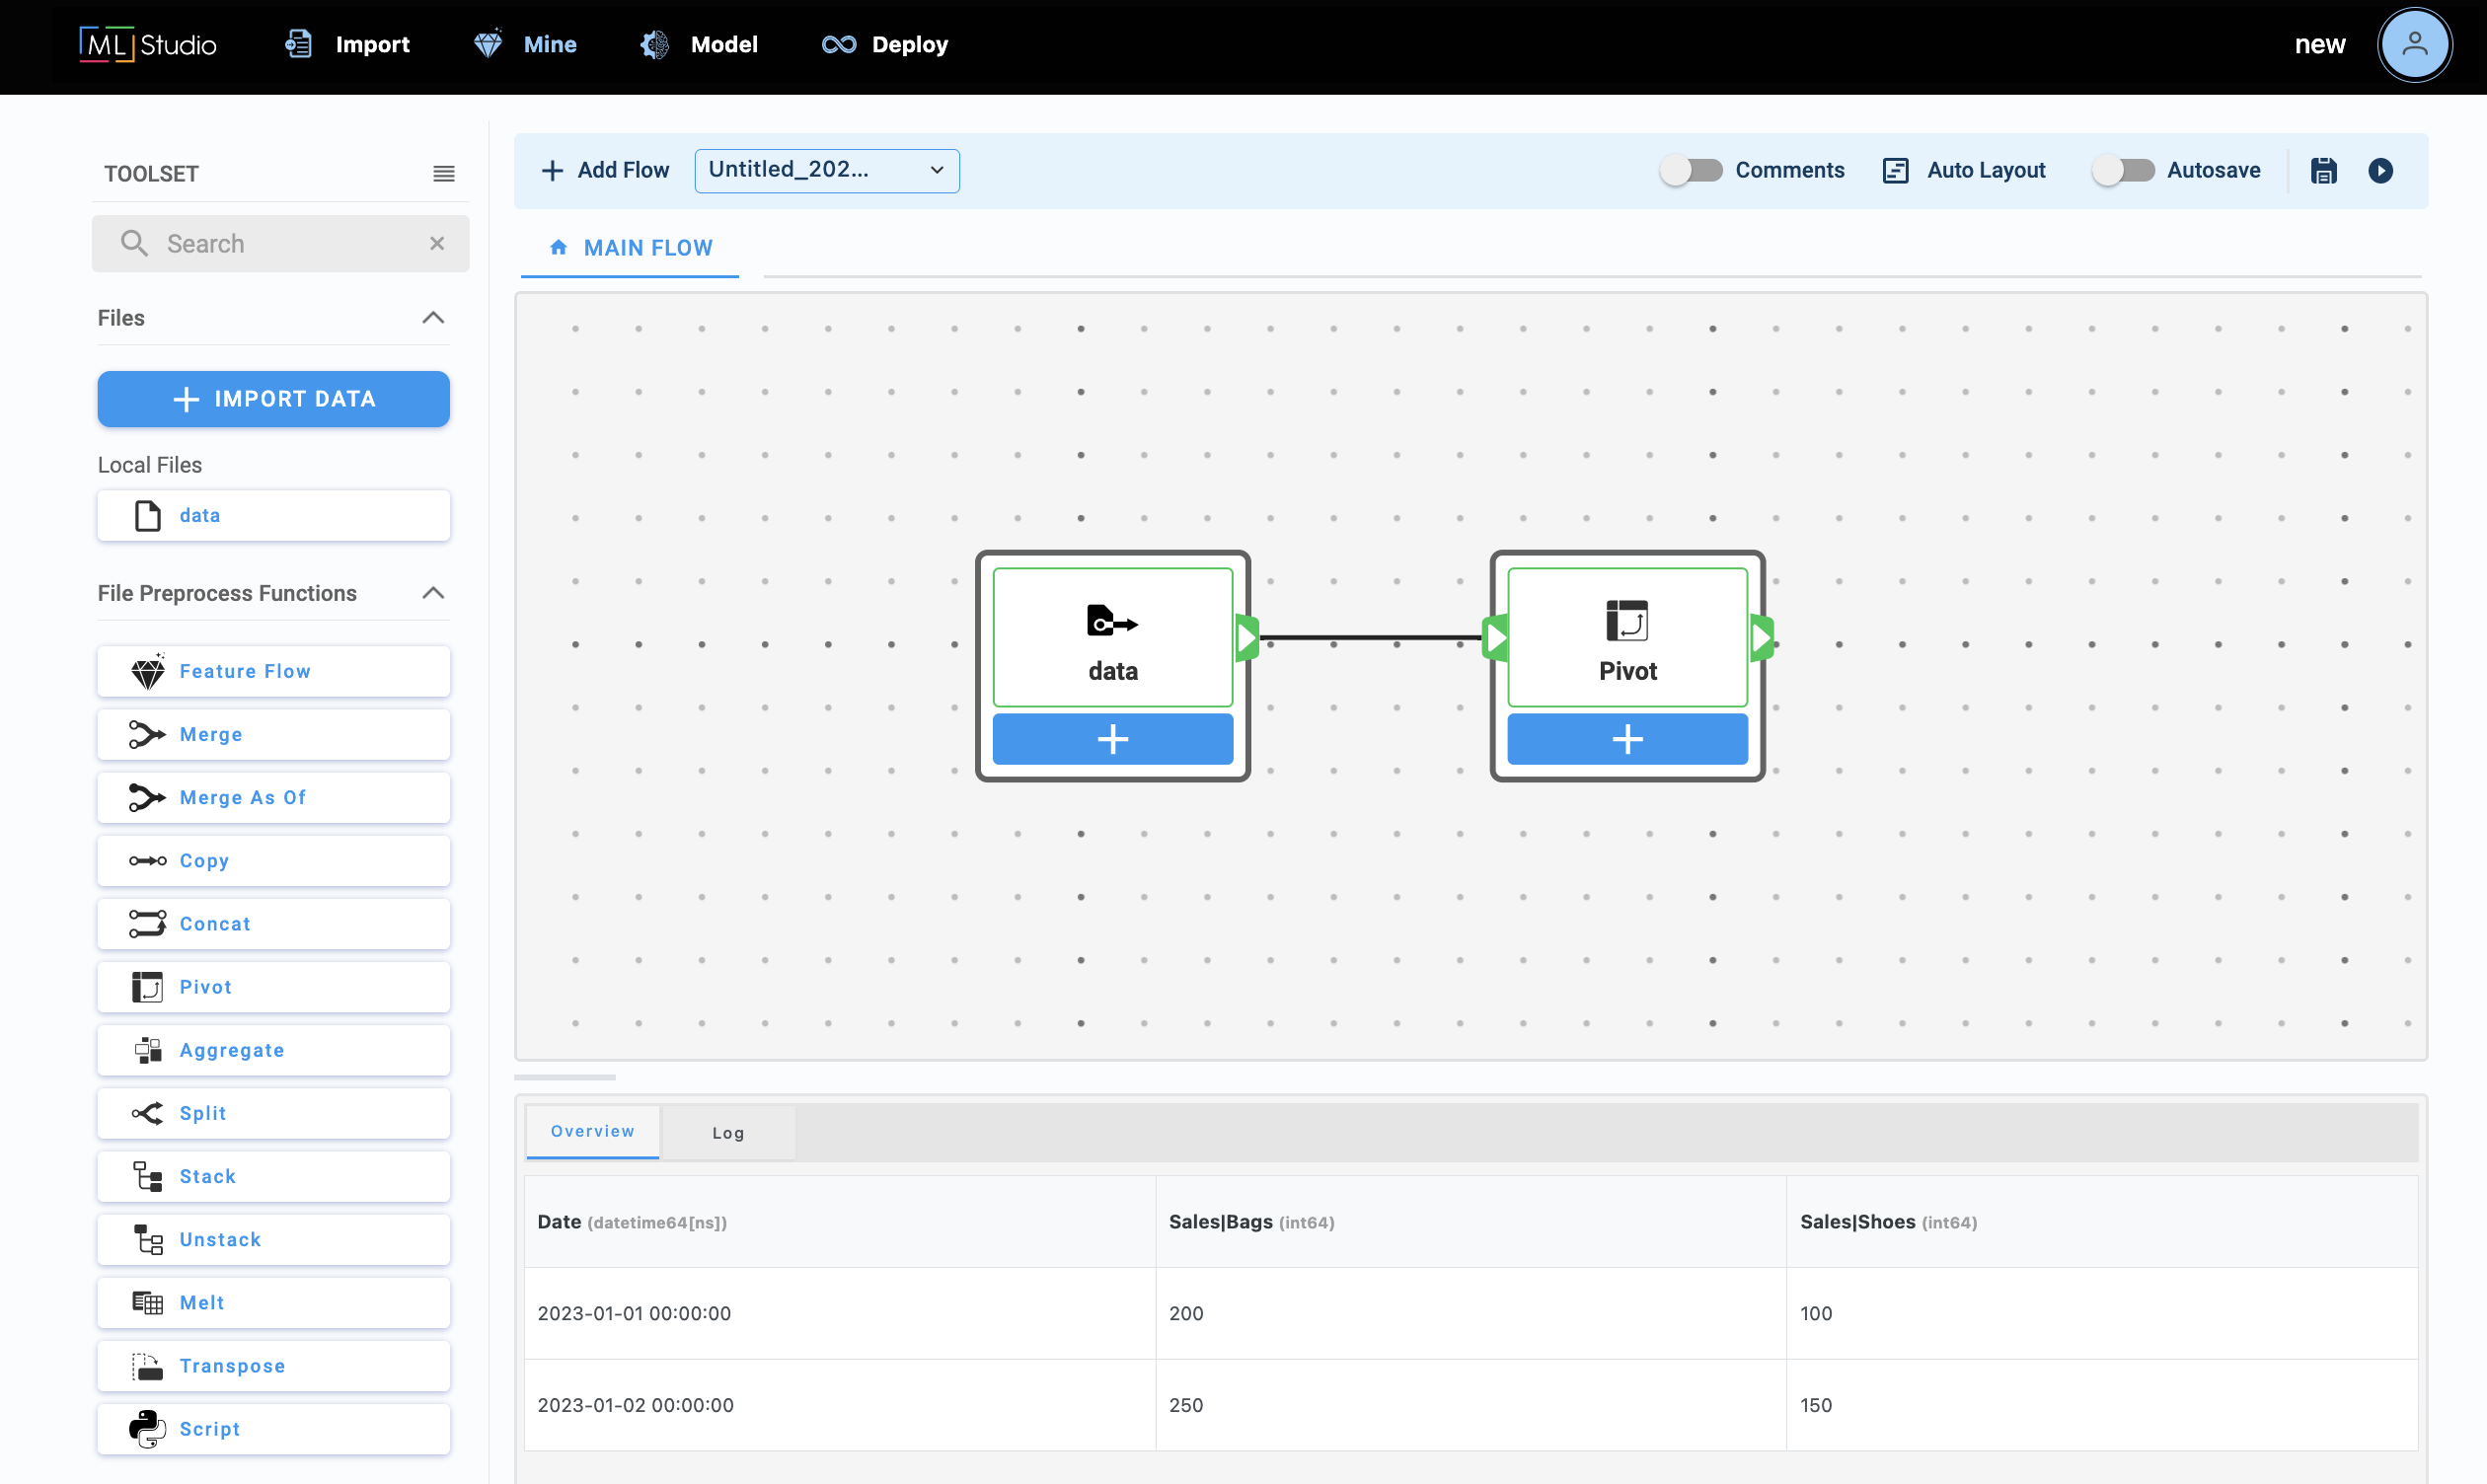Image resolution: width=2487 pixels, height=1484 pixels.
Task: Click the save flow disk icon
Action: click(2323, 171)
